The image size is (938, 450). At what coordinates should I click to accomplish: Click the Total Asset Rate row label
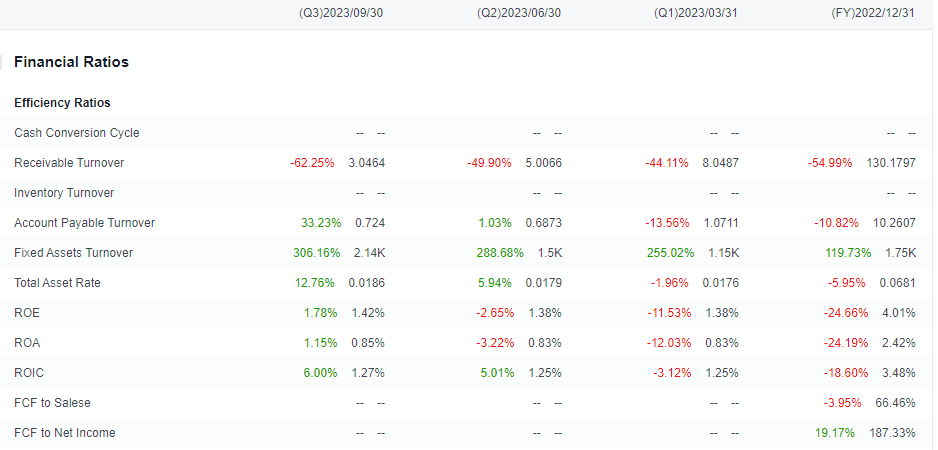pos(57,282)
